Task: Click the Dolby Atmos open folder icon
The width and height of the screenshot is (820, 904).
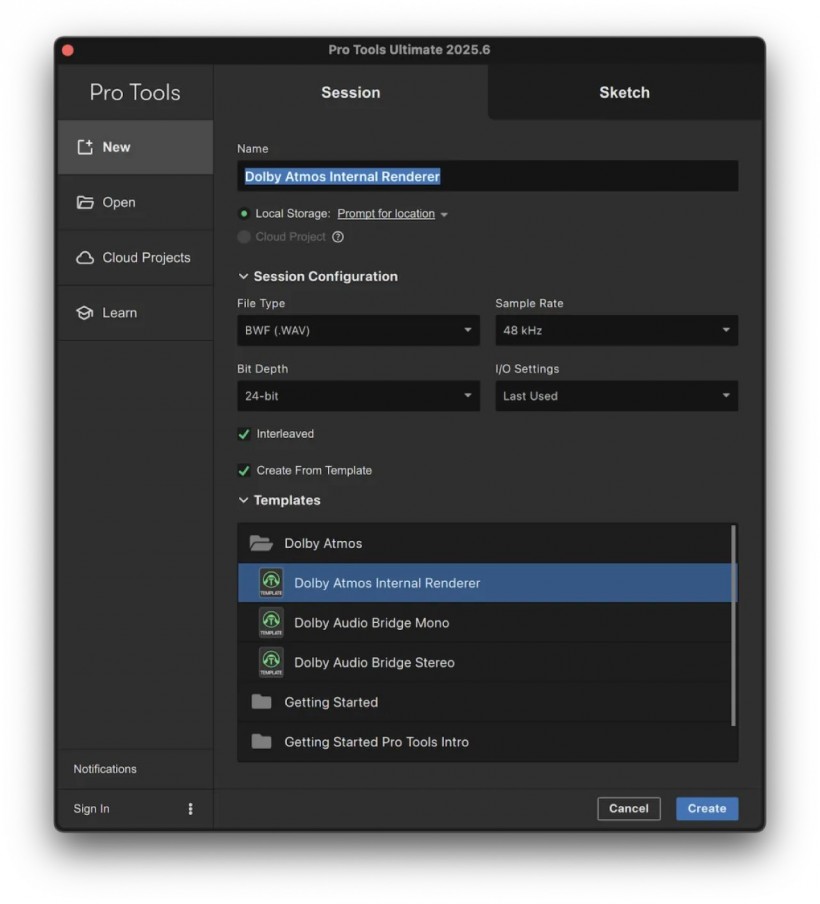Action: click(261, 543)
